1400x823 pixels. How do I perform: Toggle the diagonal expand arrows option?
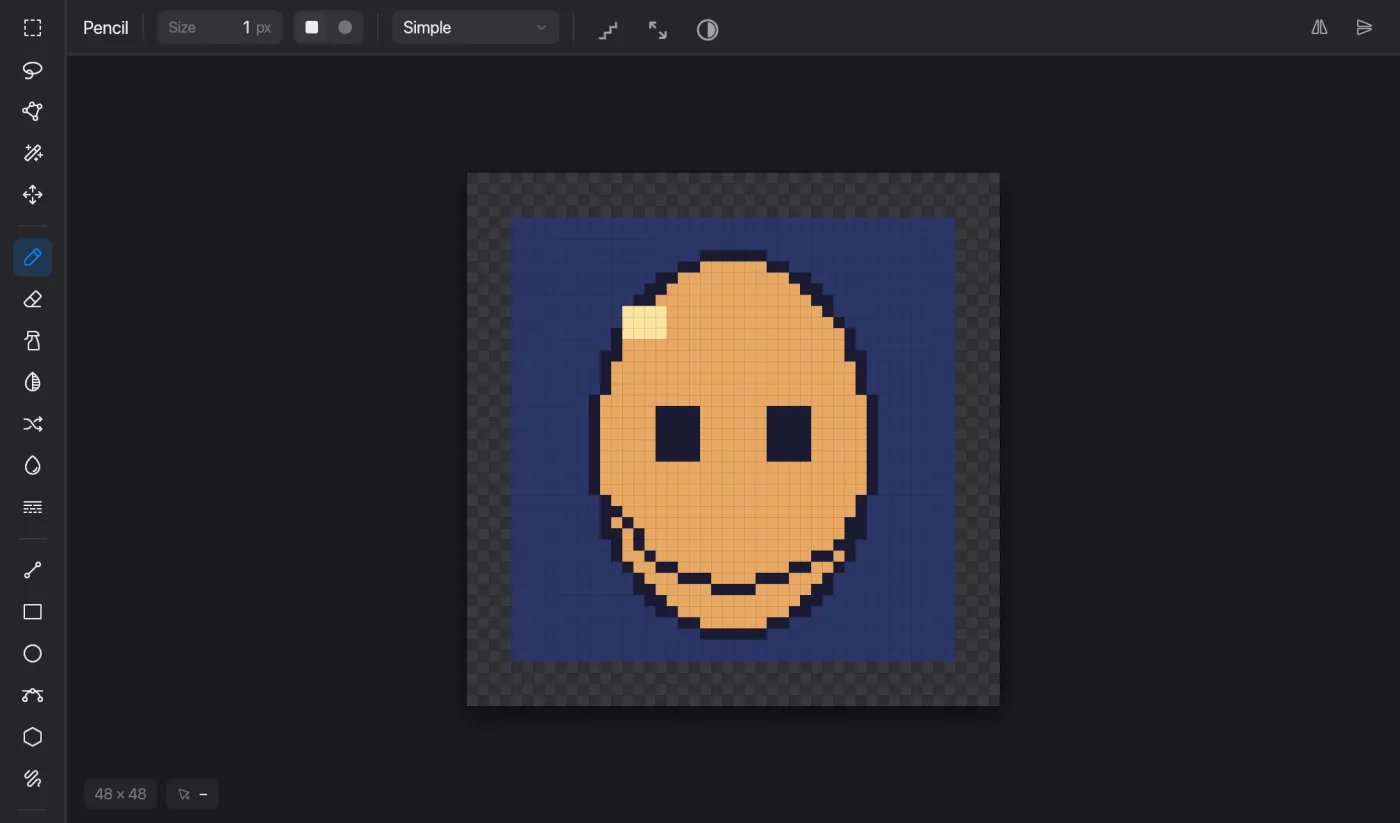tap(658, 29)
